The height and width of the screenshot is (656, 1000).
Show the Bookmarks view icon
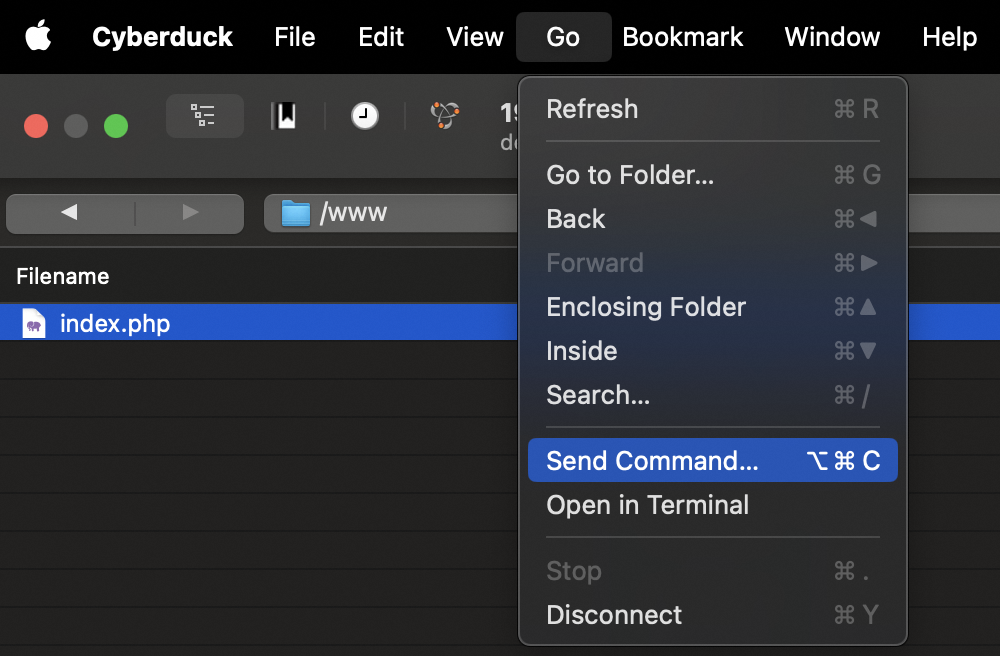[285, 116]
